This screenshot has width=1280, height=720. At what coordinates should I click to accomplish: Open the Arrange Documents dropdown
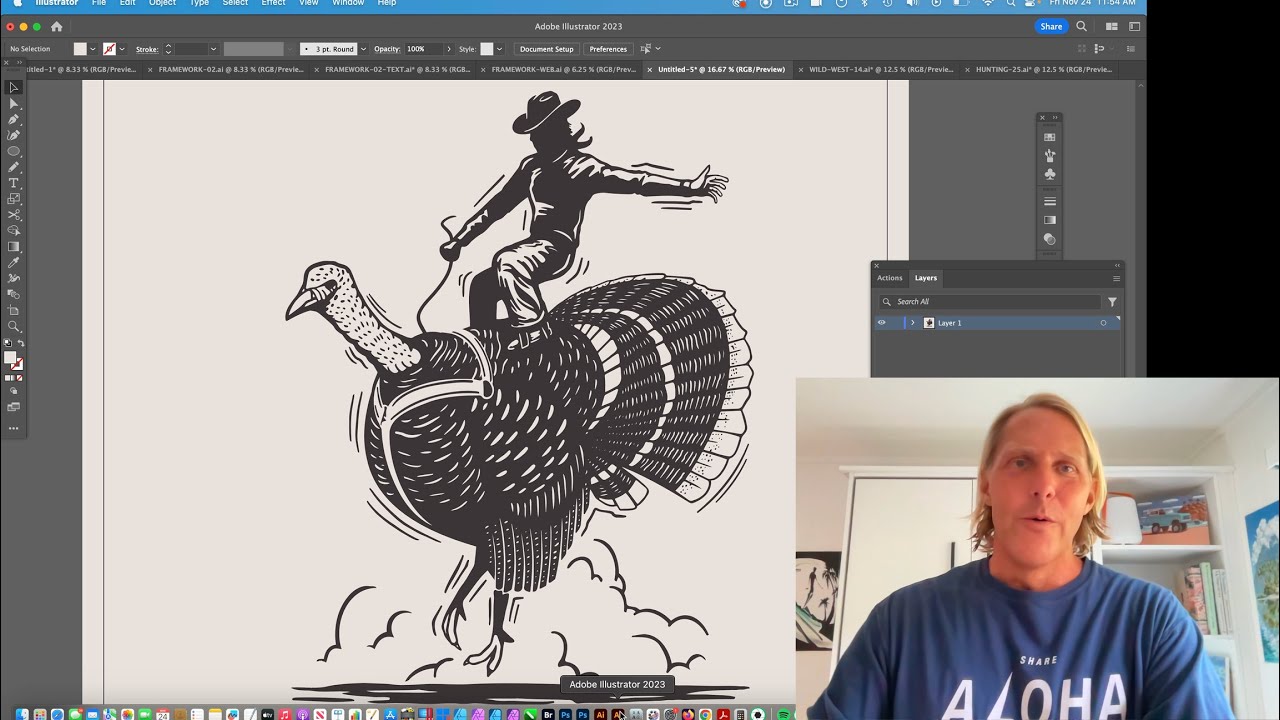click(1111, 26)
